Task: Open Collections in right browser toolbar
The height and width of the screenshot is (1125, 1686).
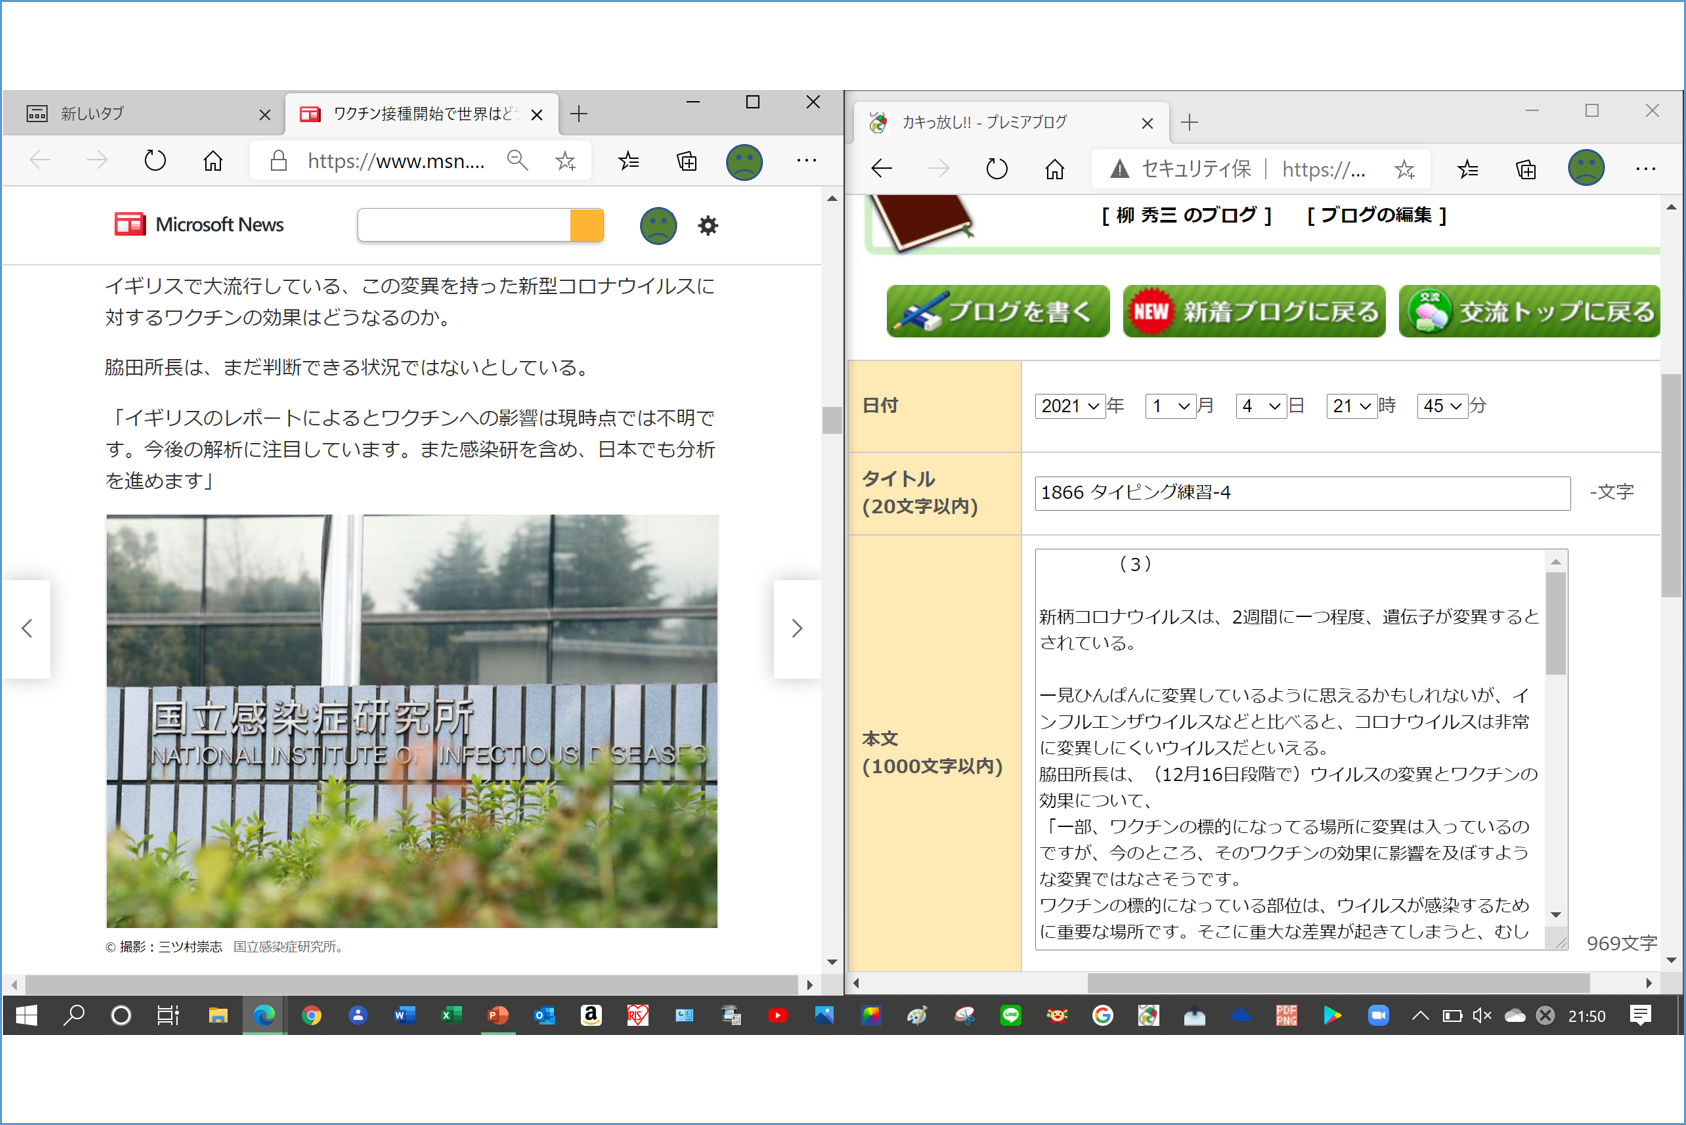Action: 1526,169
